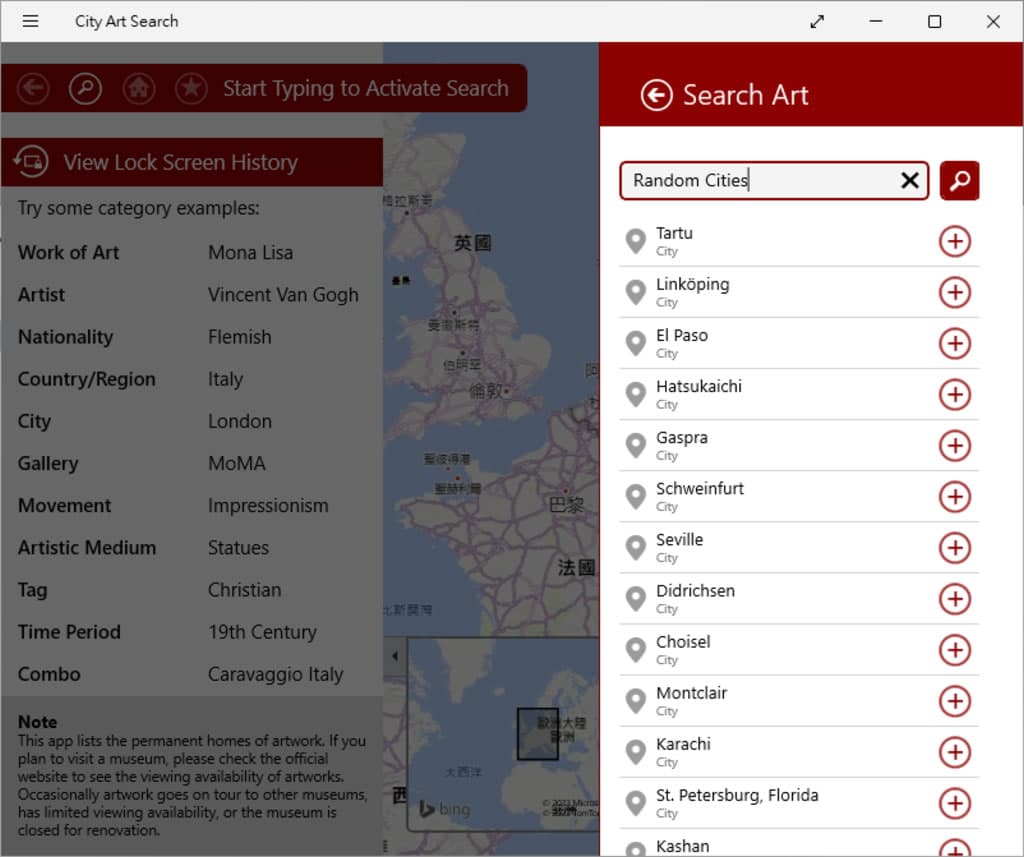Viewport: 1024px width, 857px height.
Task: Click the location pin beside Tartu
Action: (x=635, y=241)
